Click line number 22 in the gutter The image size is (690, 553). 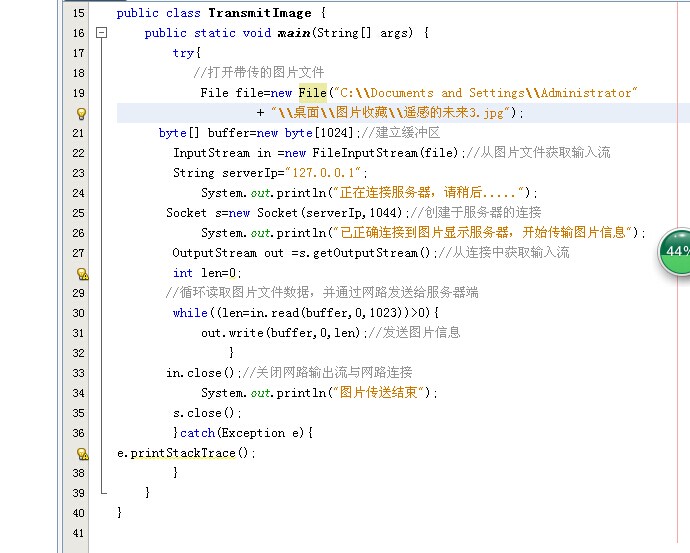pyautogui.click(x=78, y=153)
